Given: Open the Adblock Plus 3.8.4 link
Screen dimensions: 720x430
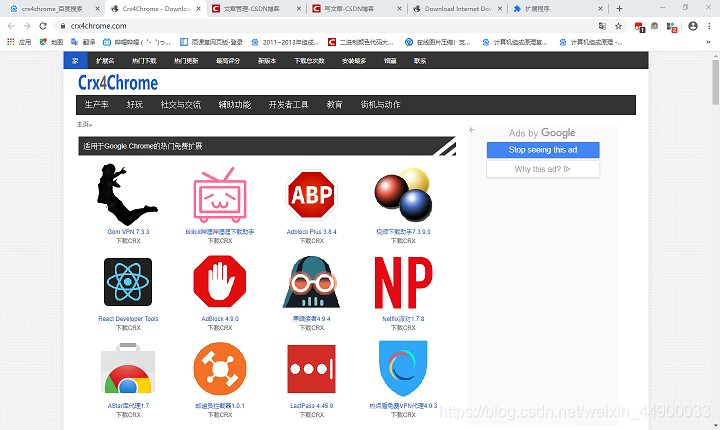Looking at the screenshot, I should 311,232.
